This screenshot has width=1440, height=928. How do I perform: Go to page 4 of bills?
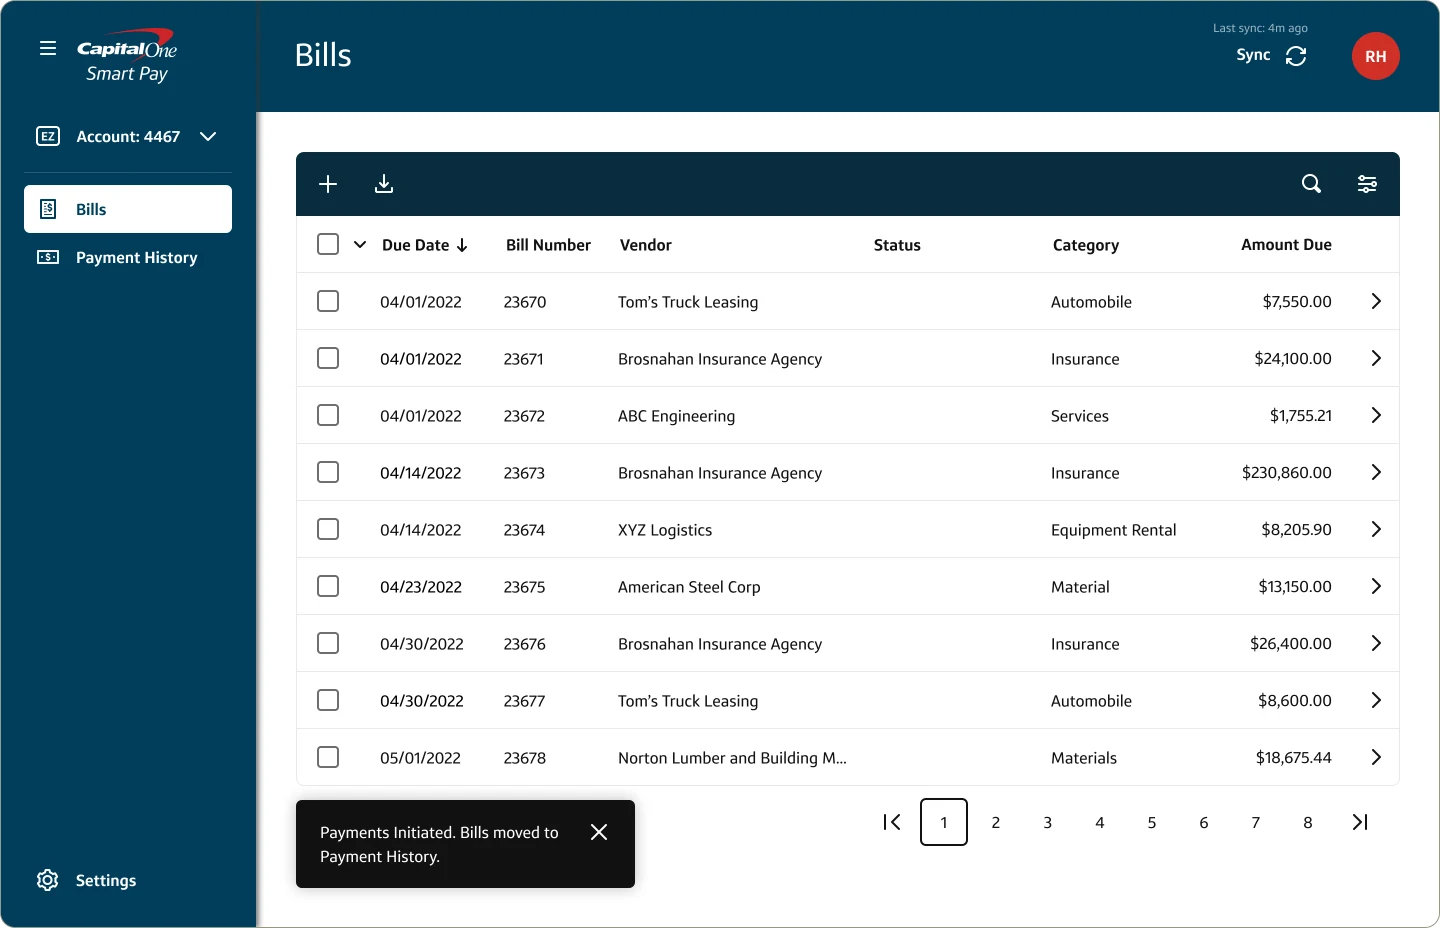coord(1100,822)
